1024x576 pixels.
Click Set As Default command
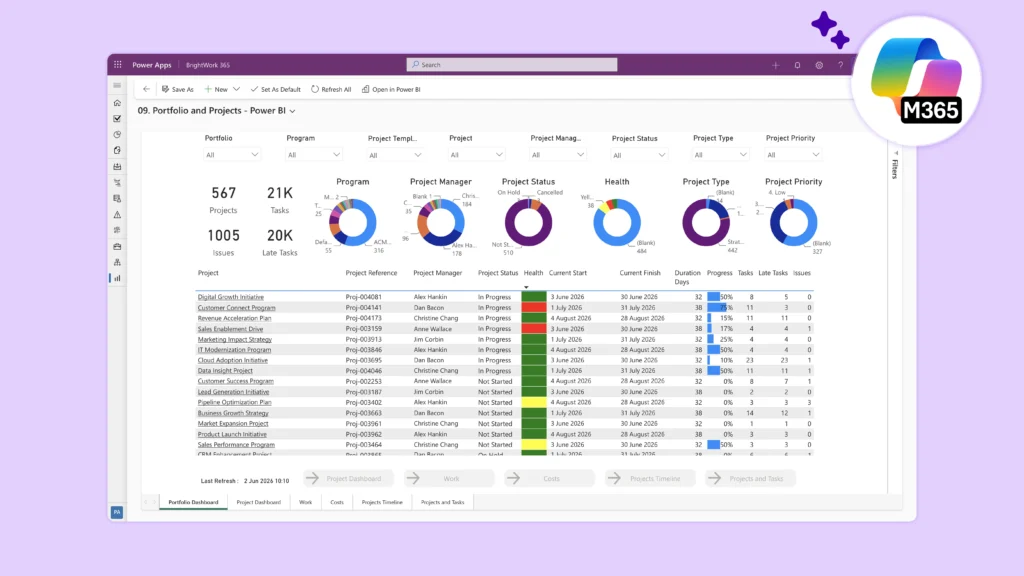276,89
